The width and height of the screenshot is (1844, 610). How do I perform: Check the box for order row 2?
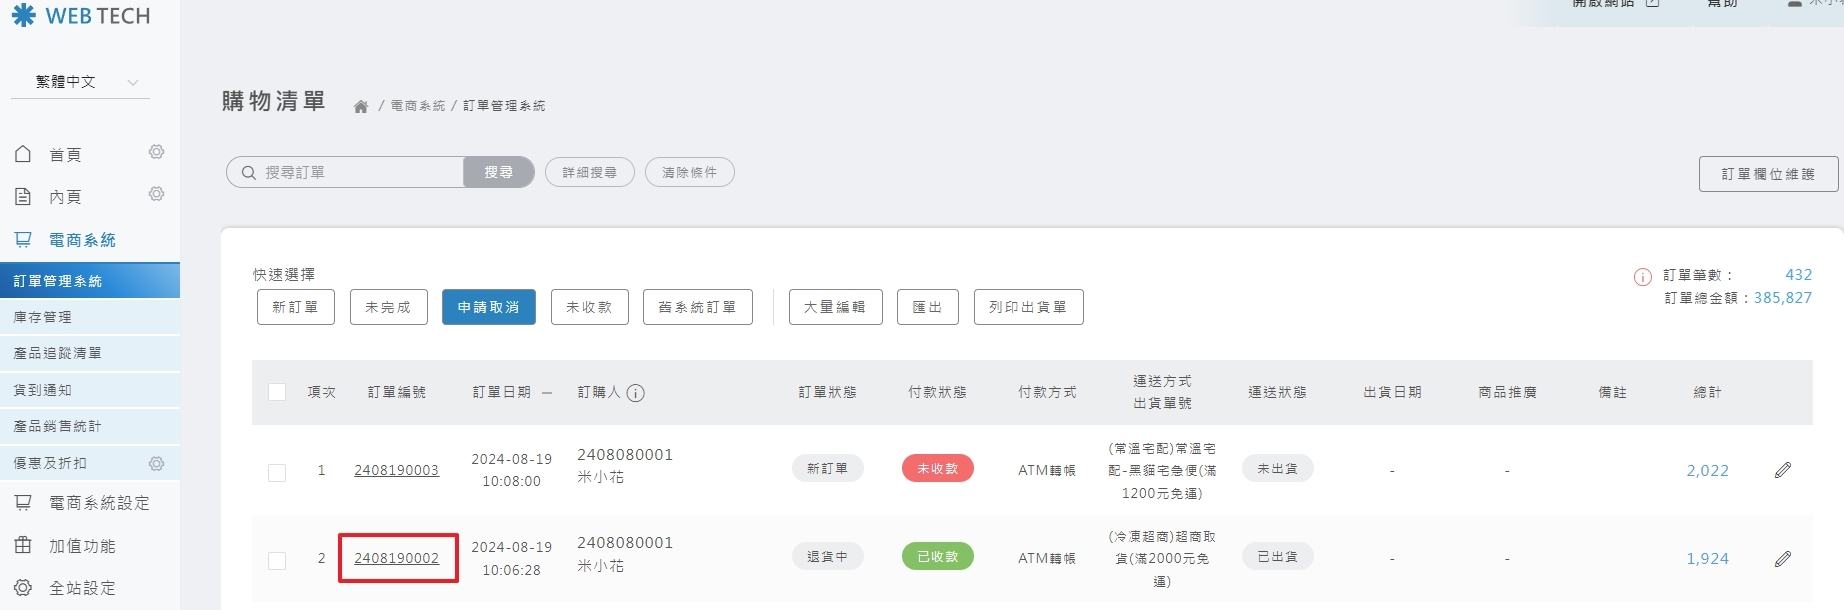click(277, 560)
